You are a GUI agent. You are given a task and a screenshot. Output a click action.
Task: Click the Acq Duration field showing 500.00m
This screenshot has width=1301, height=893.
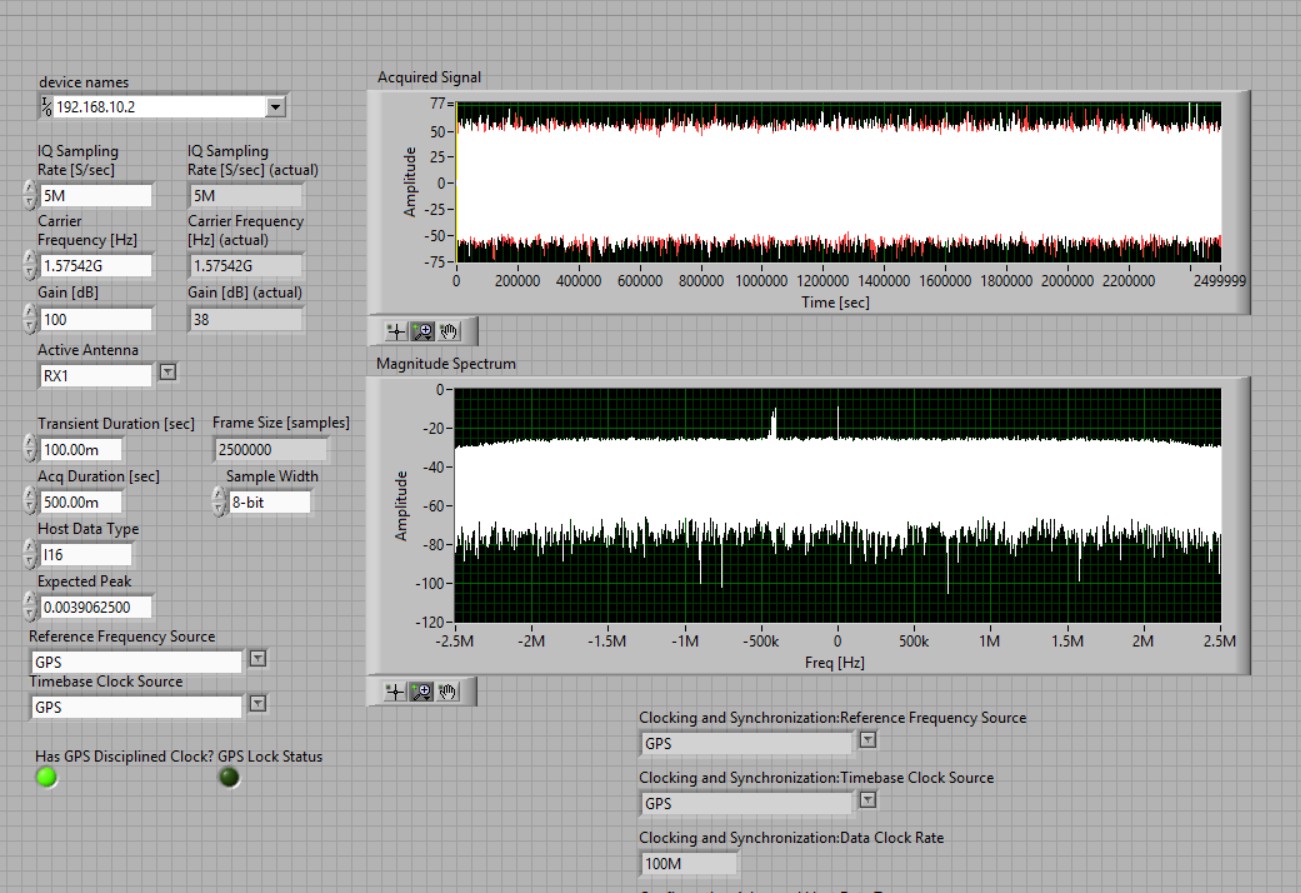click(x=82, y=501)
